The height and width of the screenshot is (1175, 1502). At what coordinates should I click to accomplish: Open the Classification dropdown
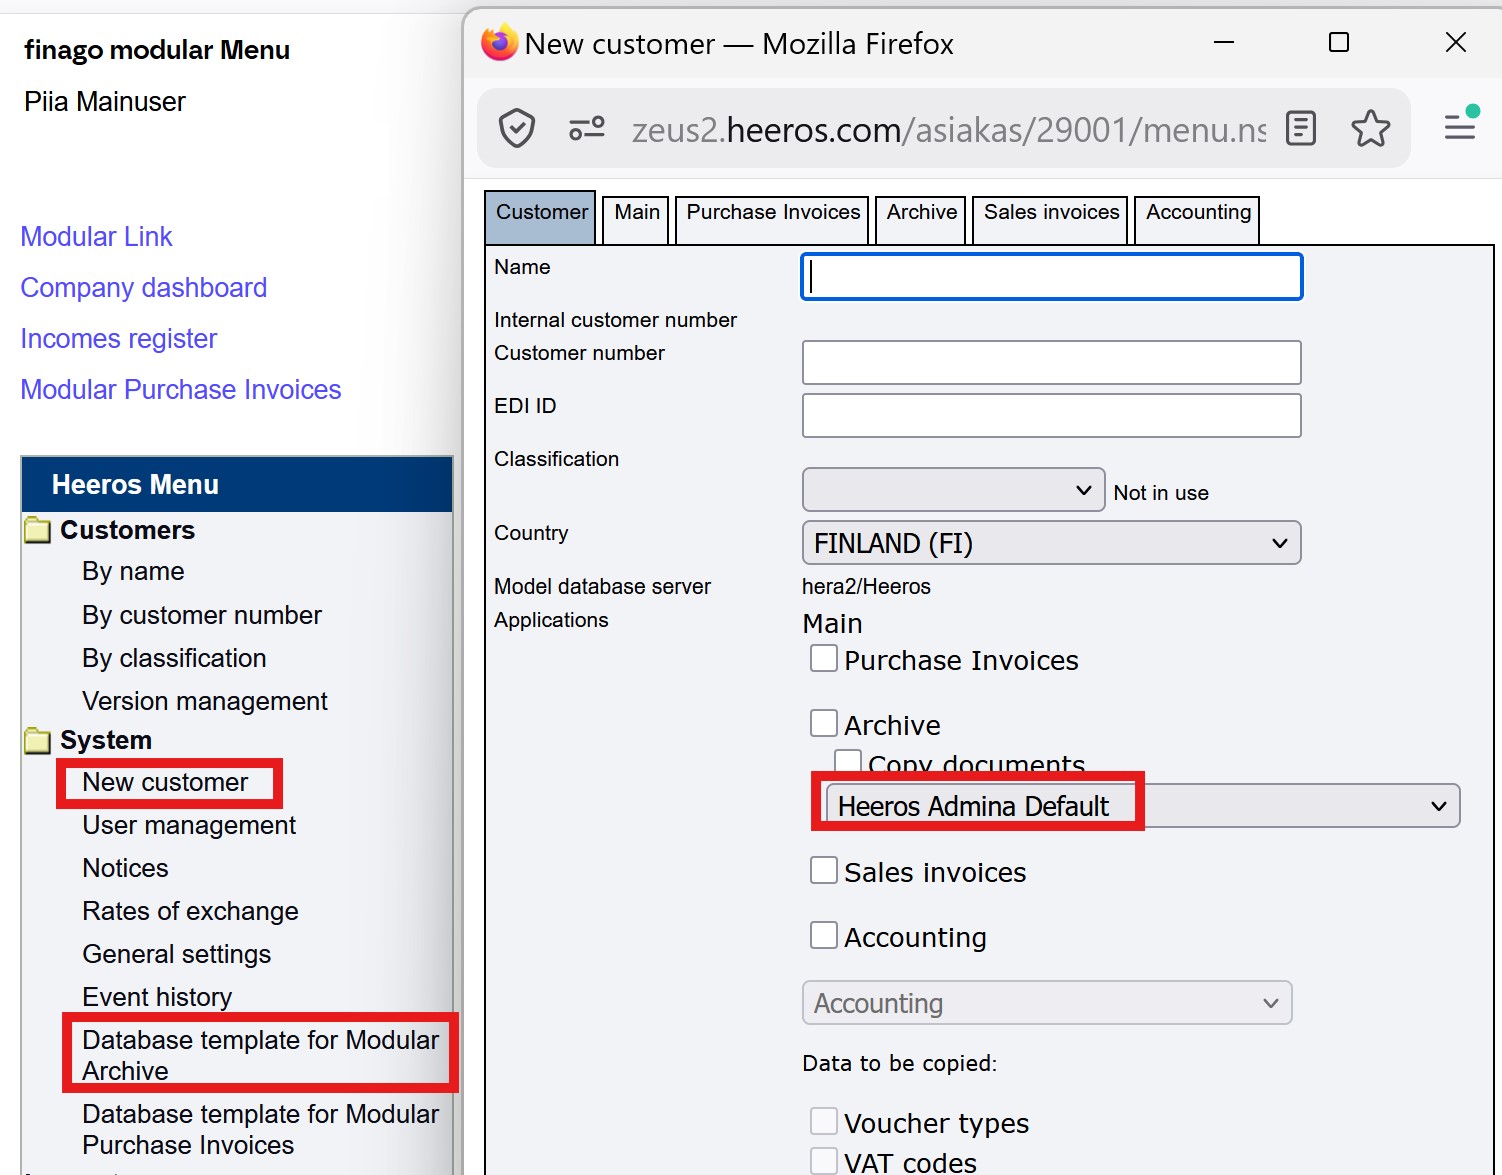point(953,490)
